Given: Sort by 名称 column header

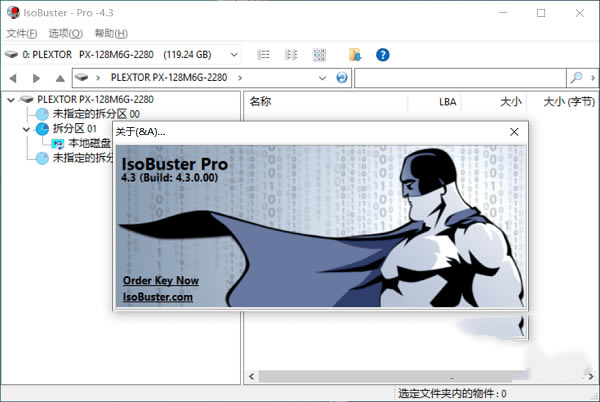Looking at the screenshot, I should click(260, 101).
